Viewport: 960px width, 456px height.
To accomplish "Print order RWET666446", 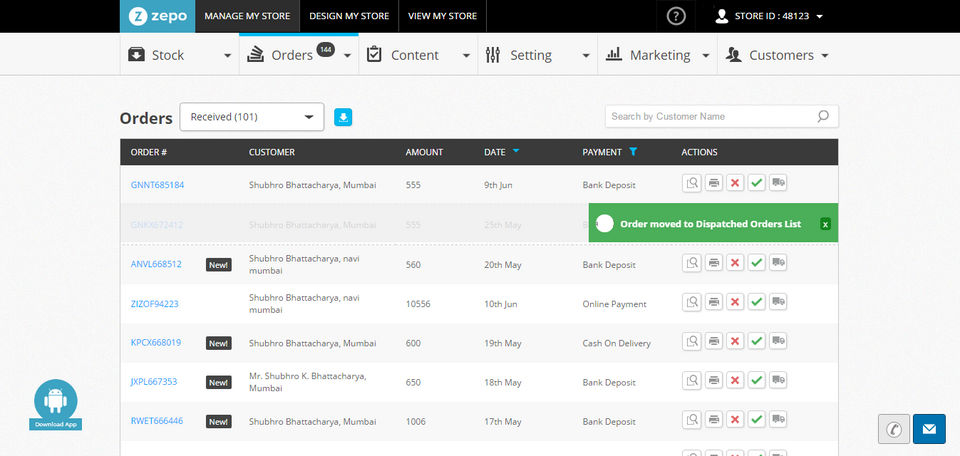I will click(x=714, y=420).
